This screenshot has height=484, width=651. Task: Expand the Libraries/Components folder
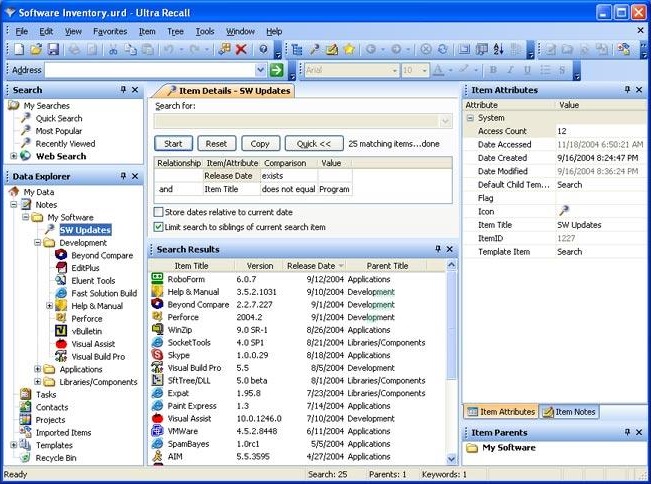pos(37,381)
